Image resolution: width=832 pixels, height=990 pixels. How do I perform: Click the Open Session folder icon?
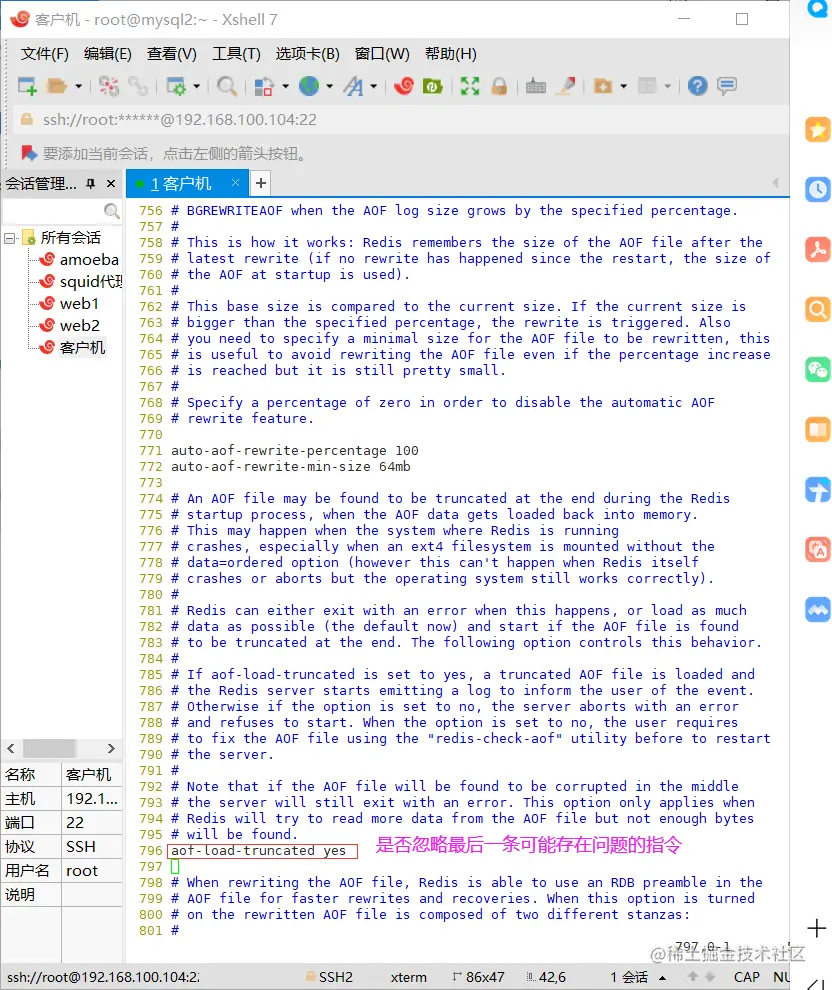[x=57, y=86]
